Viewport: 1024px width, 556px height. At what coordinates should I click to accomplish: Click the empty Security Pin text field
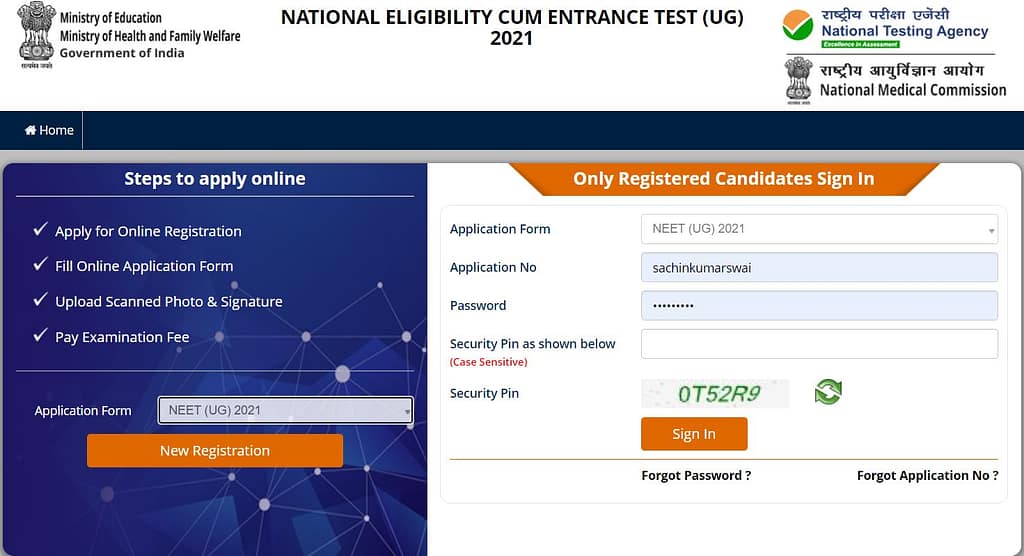click(819, 344)
